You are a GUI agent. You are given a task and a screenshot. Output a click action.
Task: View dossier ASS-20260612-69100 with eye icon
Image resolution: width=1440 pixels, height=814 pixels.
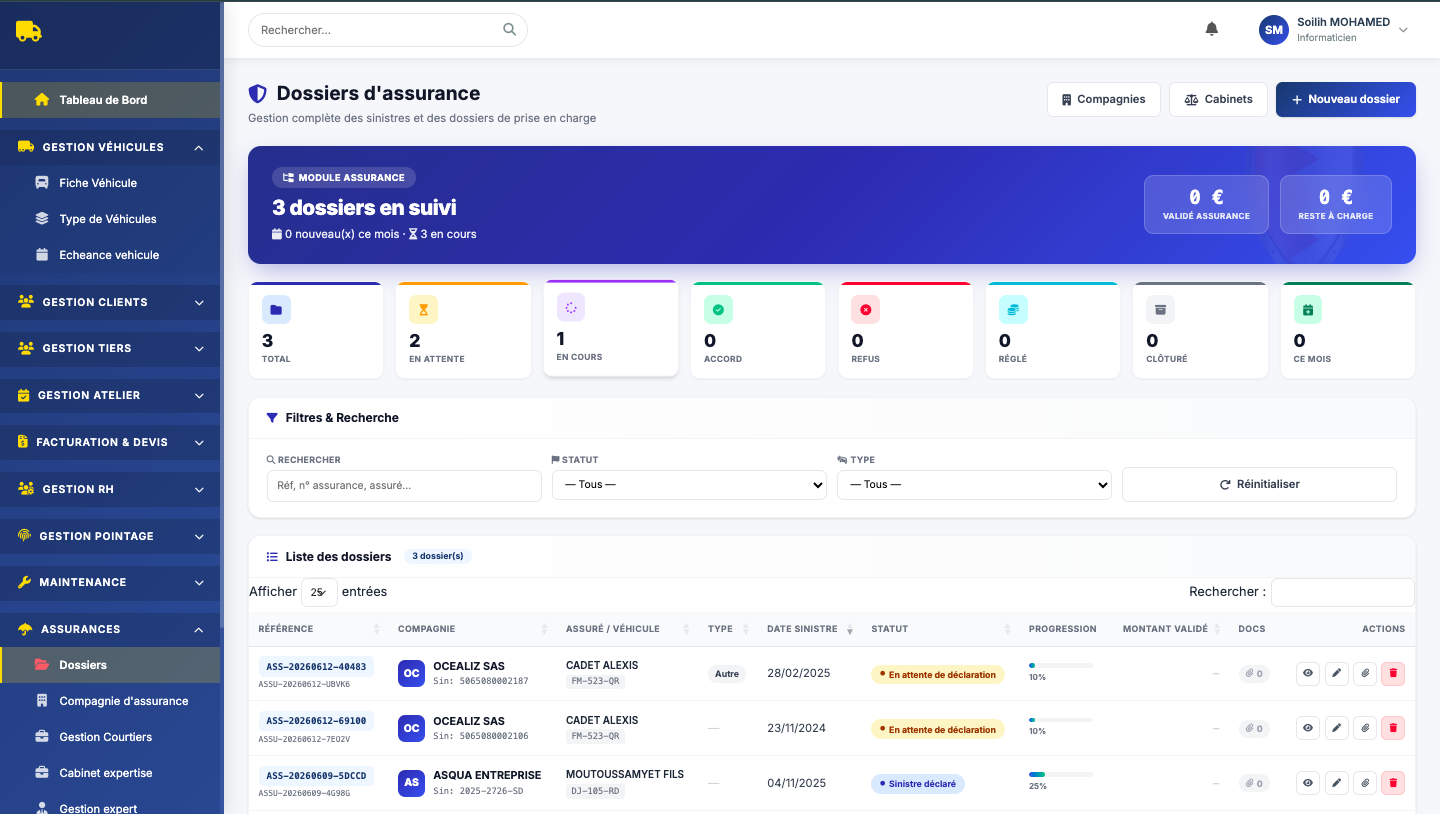(x=1308, y=728)
